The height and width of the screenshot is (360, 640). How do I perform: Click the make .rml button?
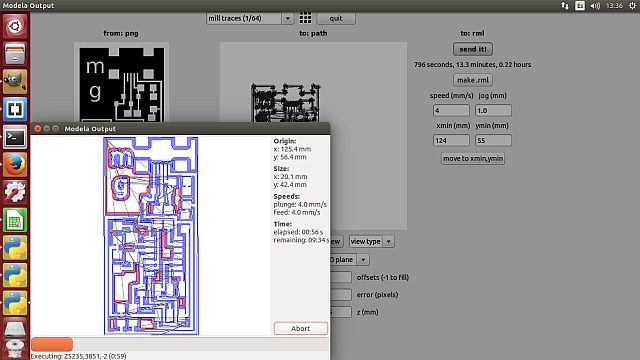tap(473, 80)
